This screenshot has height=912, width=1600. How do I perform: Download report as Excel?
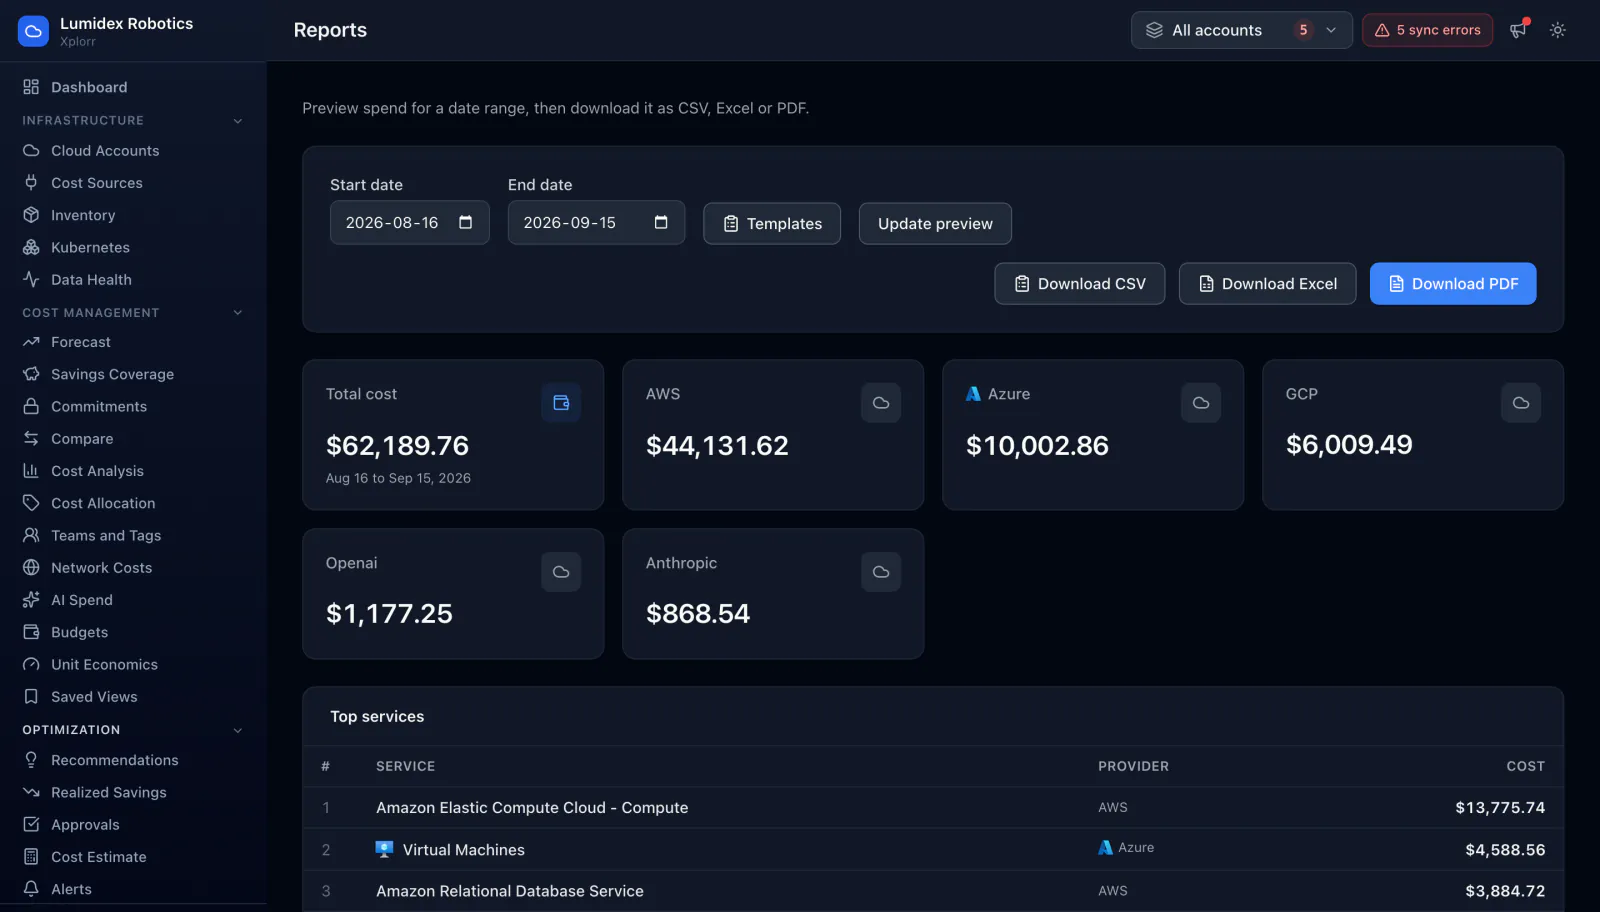pyautogui.click(x=1267, y=284)
